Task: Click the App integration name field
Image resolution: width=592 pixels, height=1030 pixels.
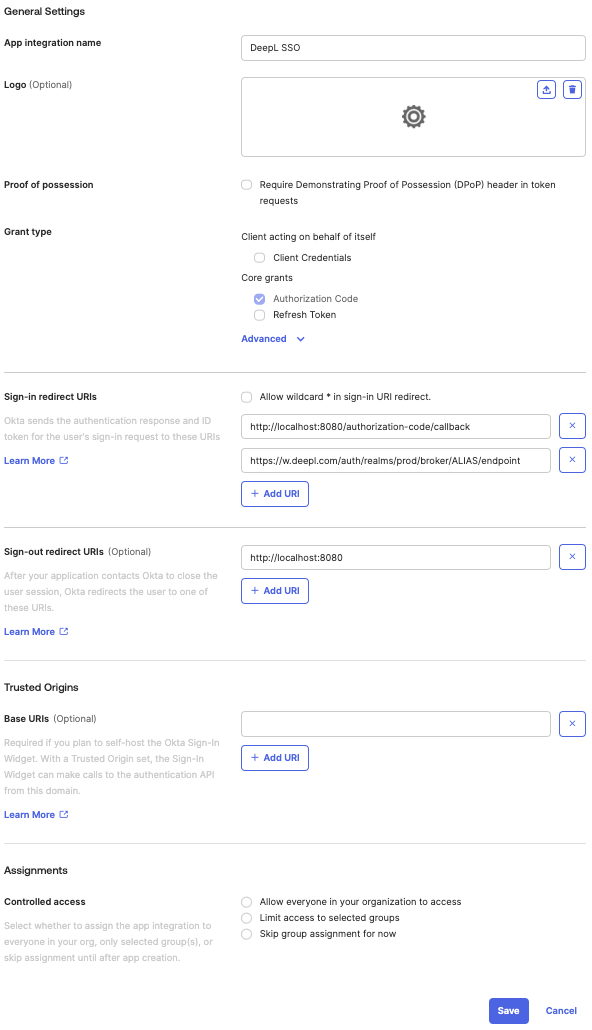Action: tap(413, 47)
